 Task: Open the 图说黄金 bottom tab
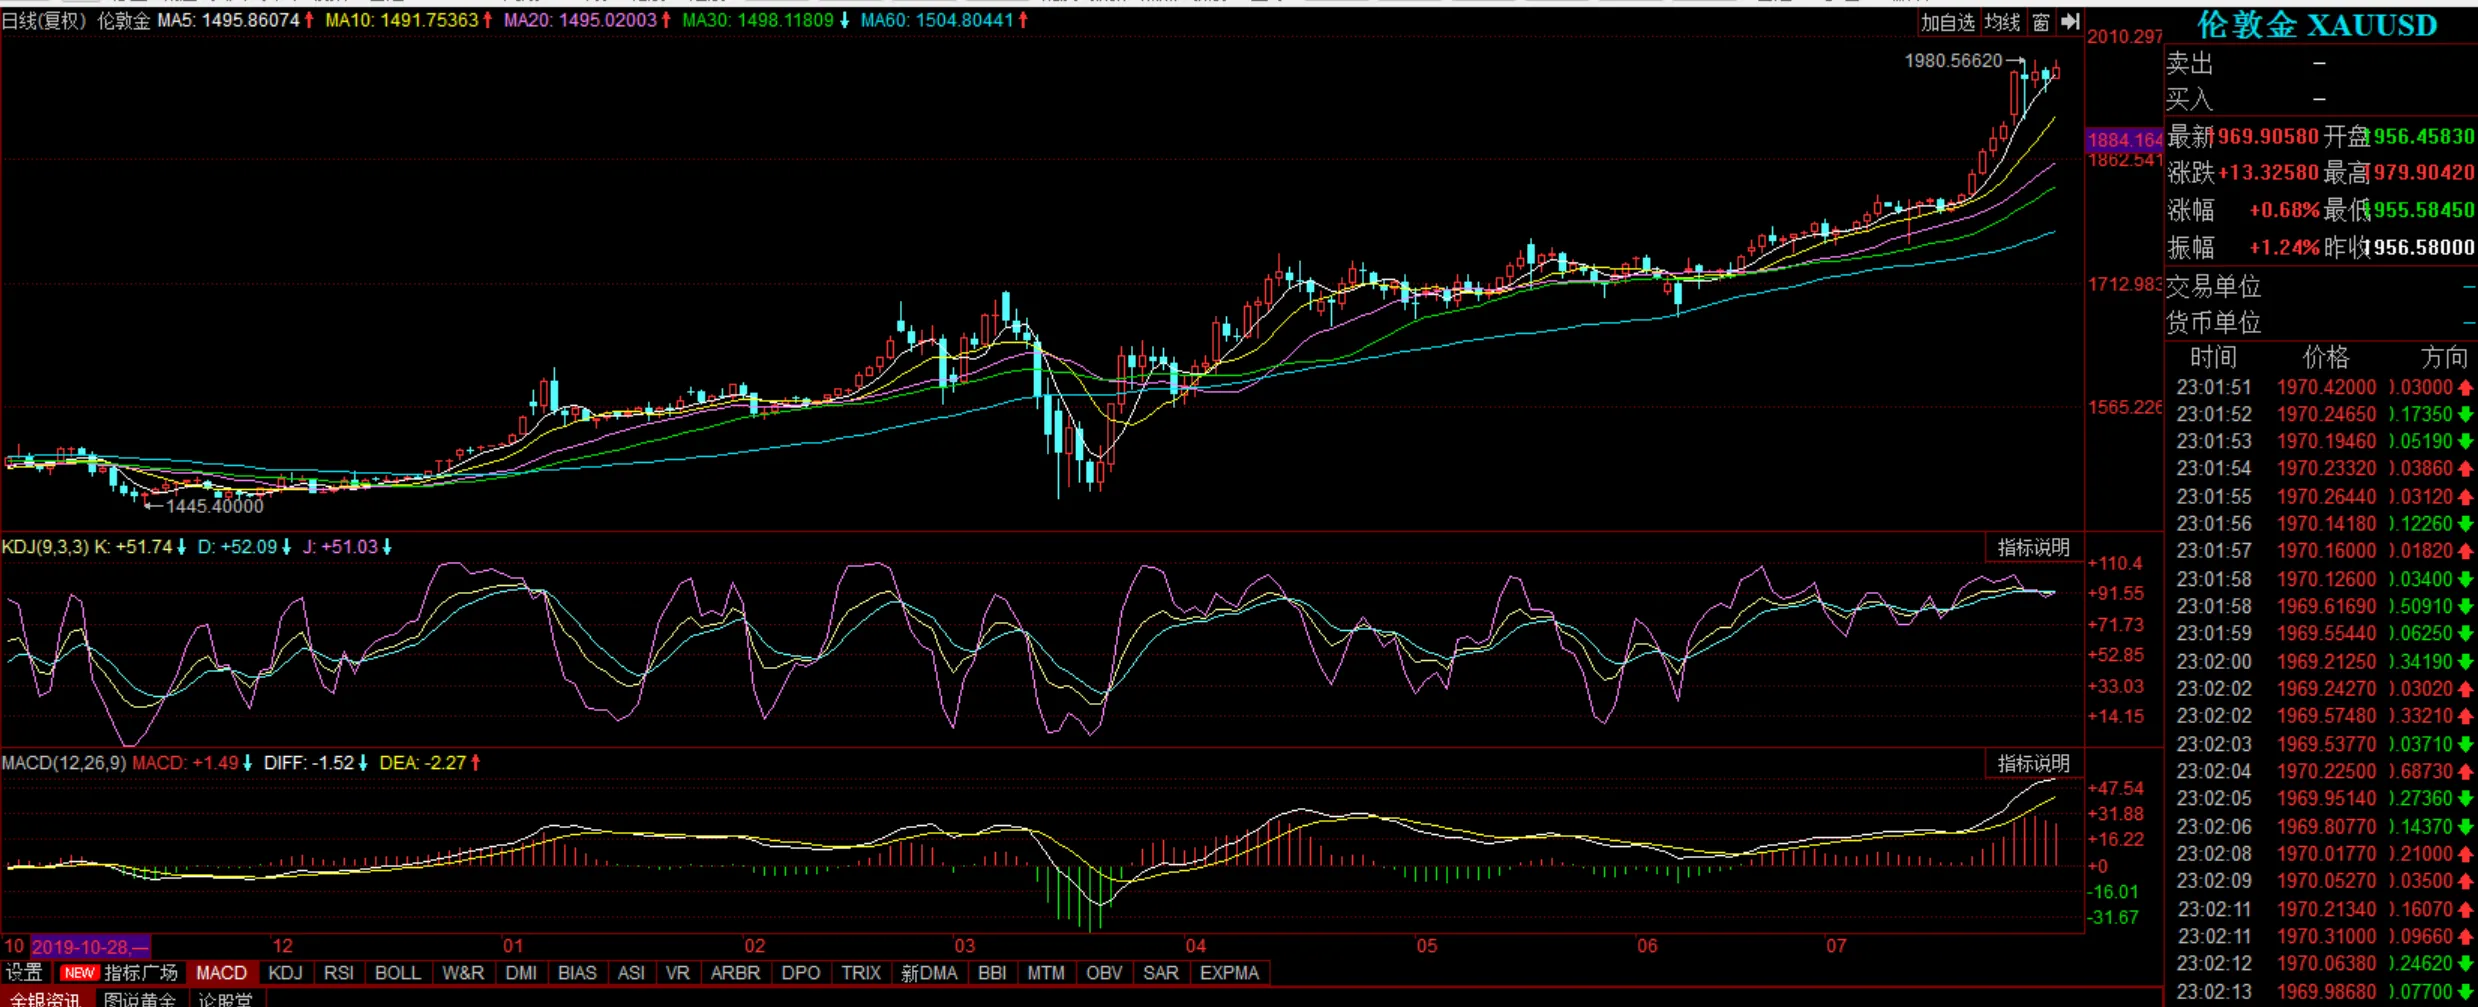click(140, 998)
